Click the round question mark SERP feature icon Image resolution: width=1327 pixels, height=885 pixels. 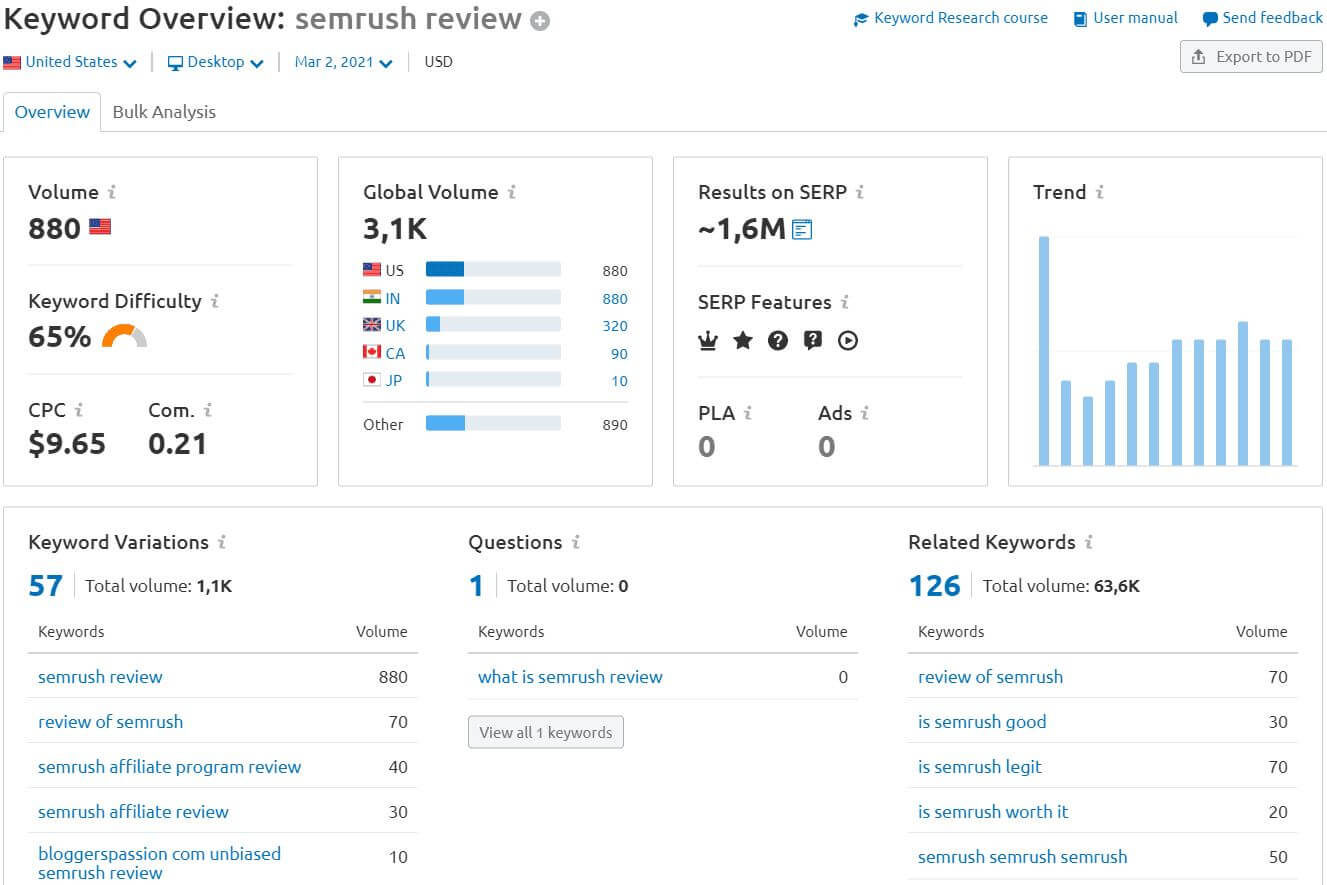(778, 341)
